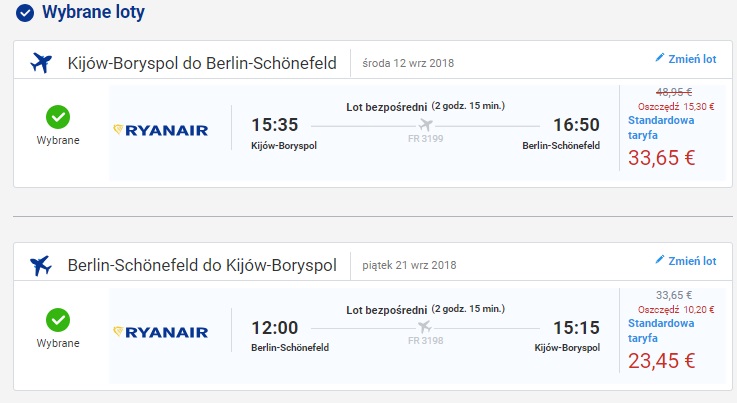Click Zmień lot for the 21 wrz flight

[692, 261]
